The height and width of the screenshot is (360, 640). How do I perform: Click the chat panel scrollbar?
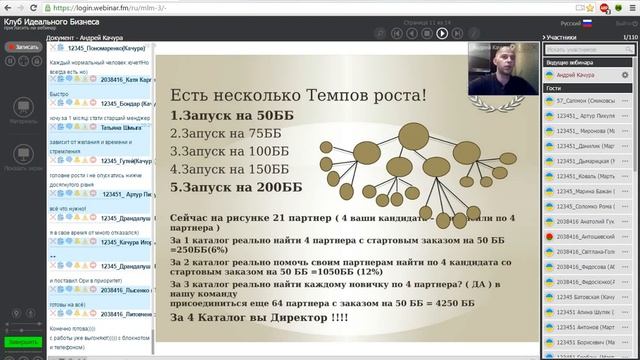153,341
